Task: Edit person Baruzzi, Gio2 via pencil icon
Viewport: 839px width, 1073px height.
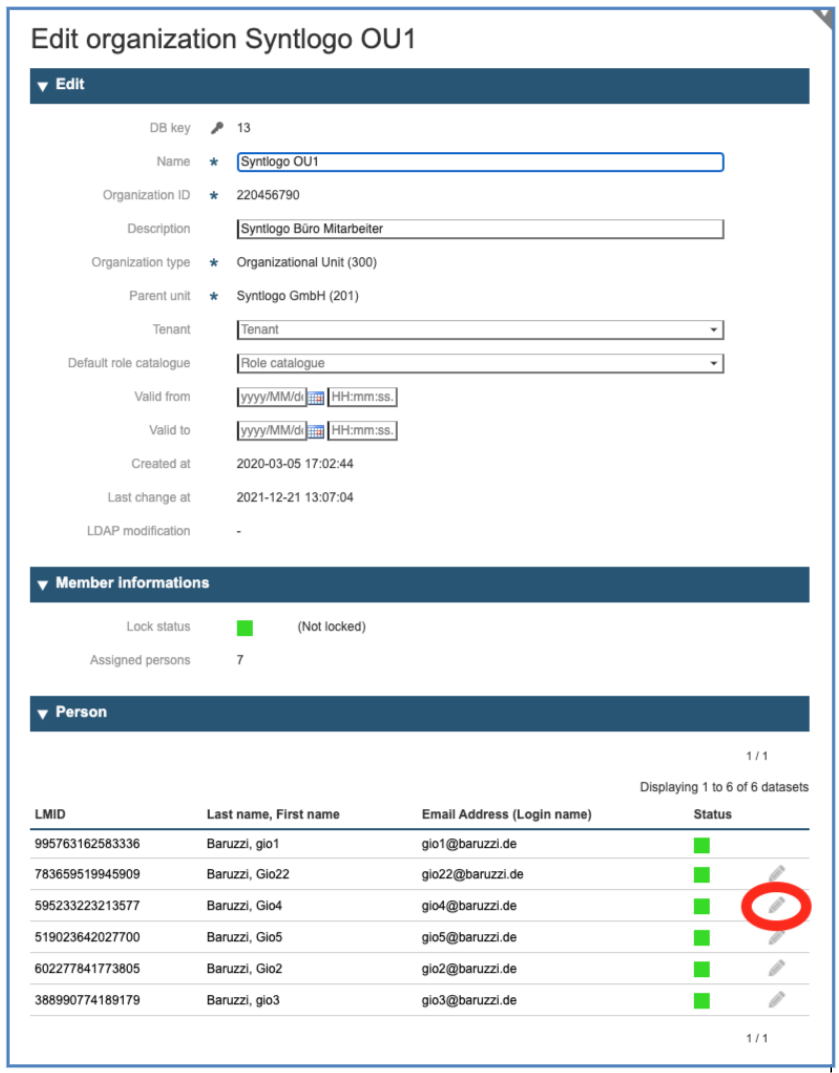Action: click(776, 967)
